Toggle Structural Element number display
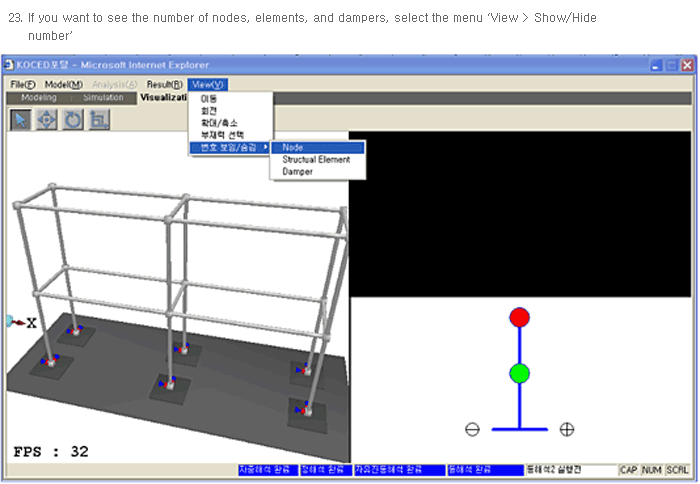This screenshot has height=484, width=700. (x=316, y=159)
